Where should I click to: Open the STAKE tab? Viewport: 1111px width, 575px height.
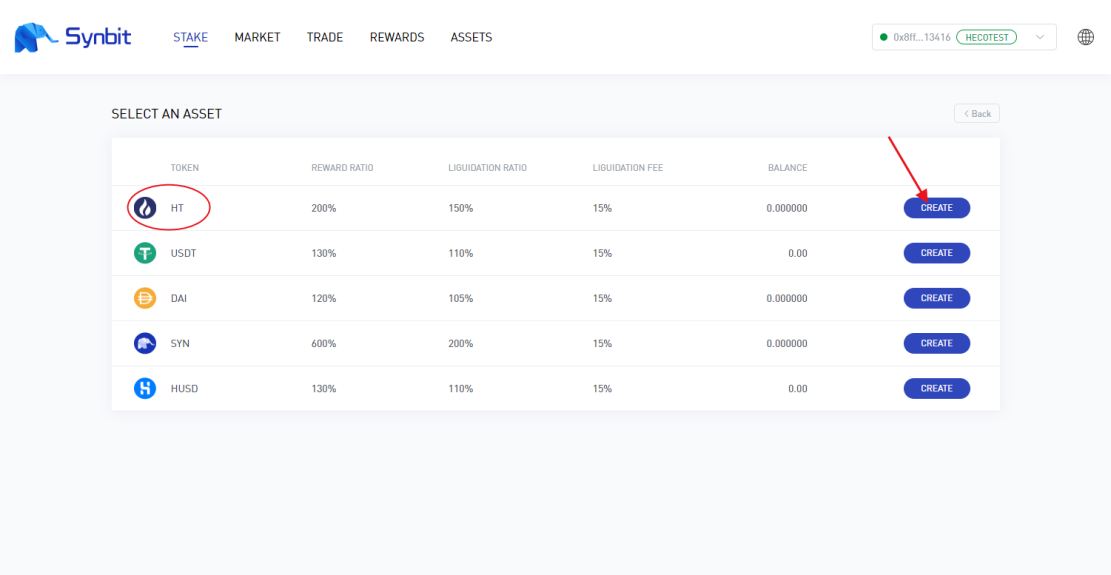(x=191, y=38)
